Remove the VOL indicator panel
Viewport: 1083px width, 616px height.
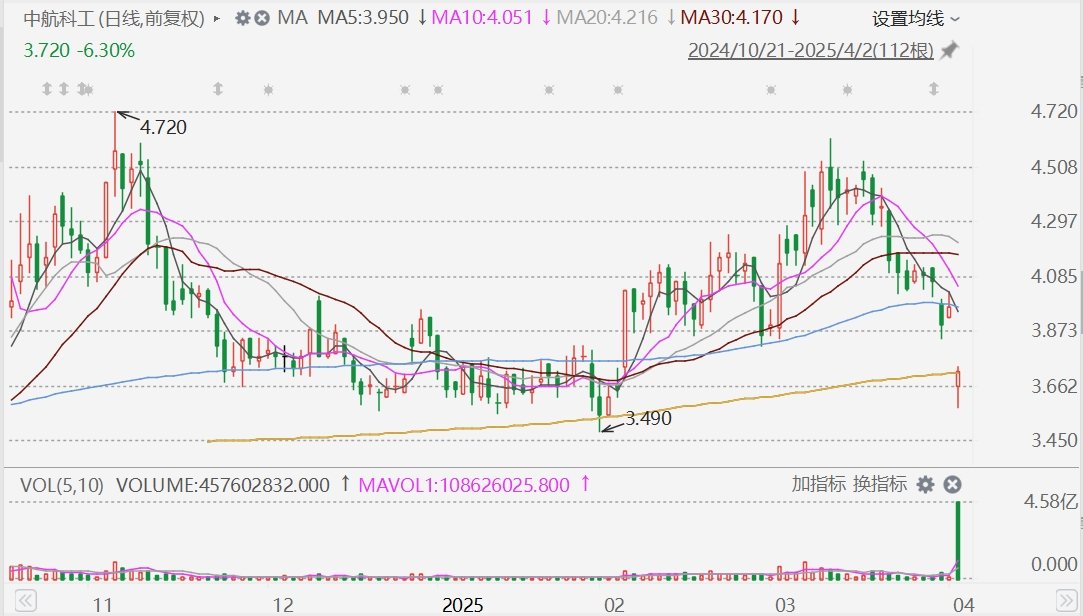(x=953, y=485)
